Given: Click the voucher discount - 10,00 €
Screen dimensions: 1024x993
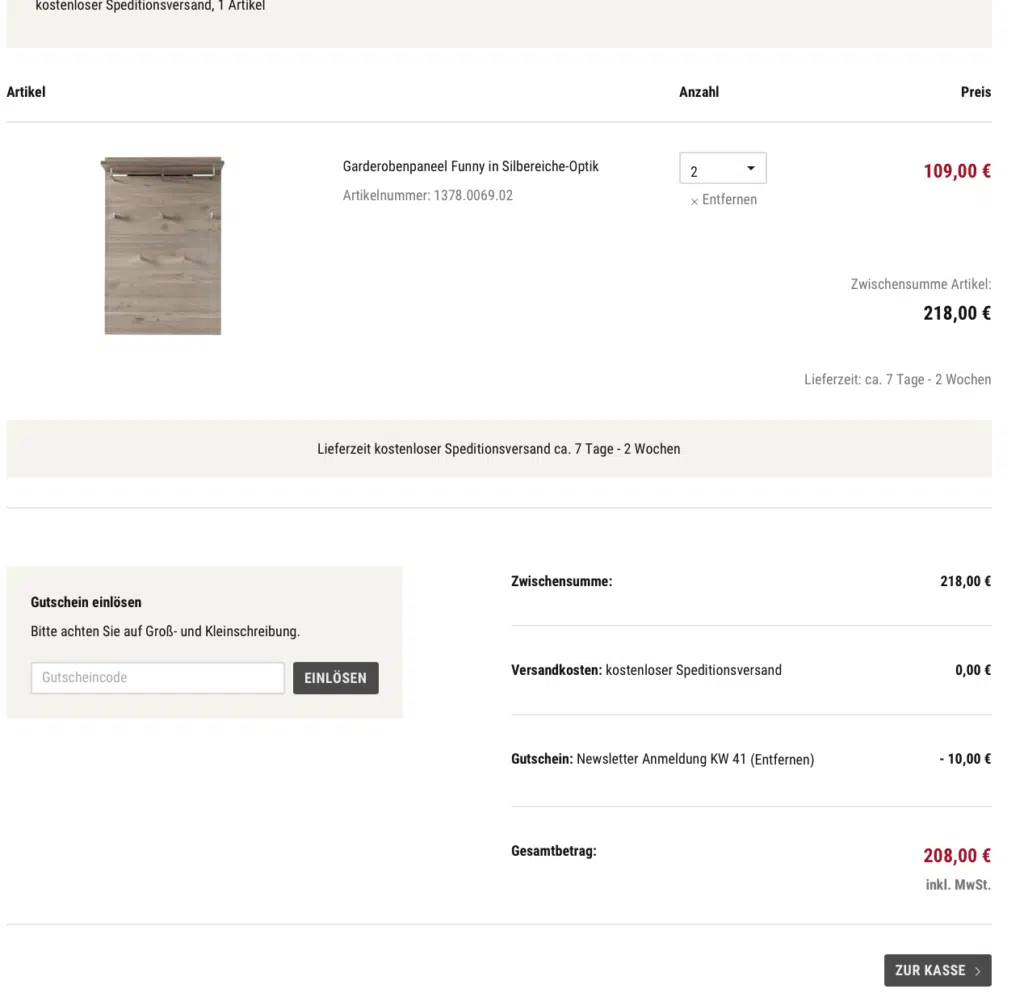Looking at the screenshot, I should click(x=965, y=759).
